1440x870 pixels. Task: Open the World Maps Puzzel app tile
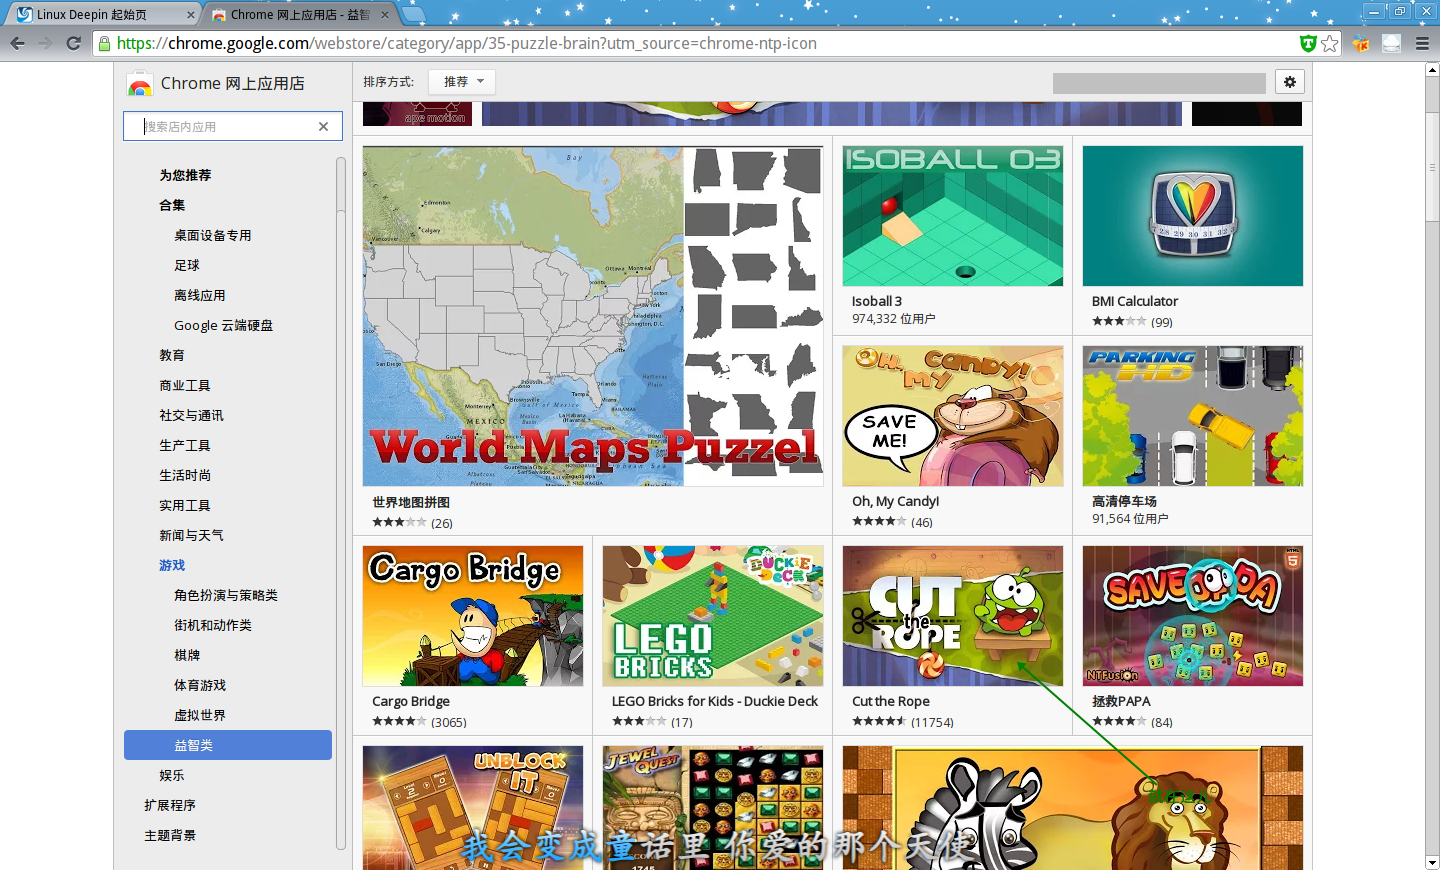593,336
